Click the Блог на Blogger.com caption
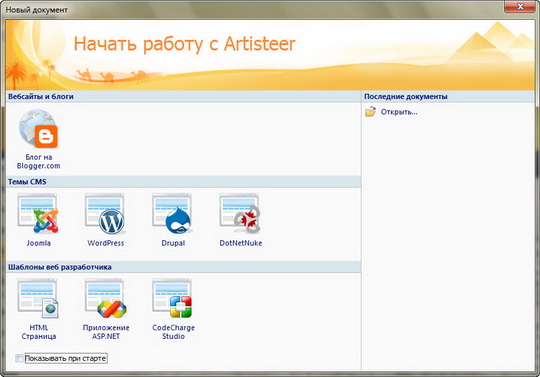Image resolution: width=540 pixels, height=377 pixels. [39, 161]
